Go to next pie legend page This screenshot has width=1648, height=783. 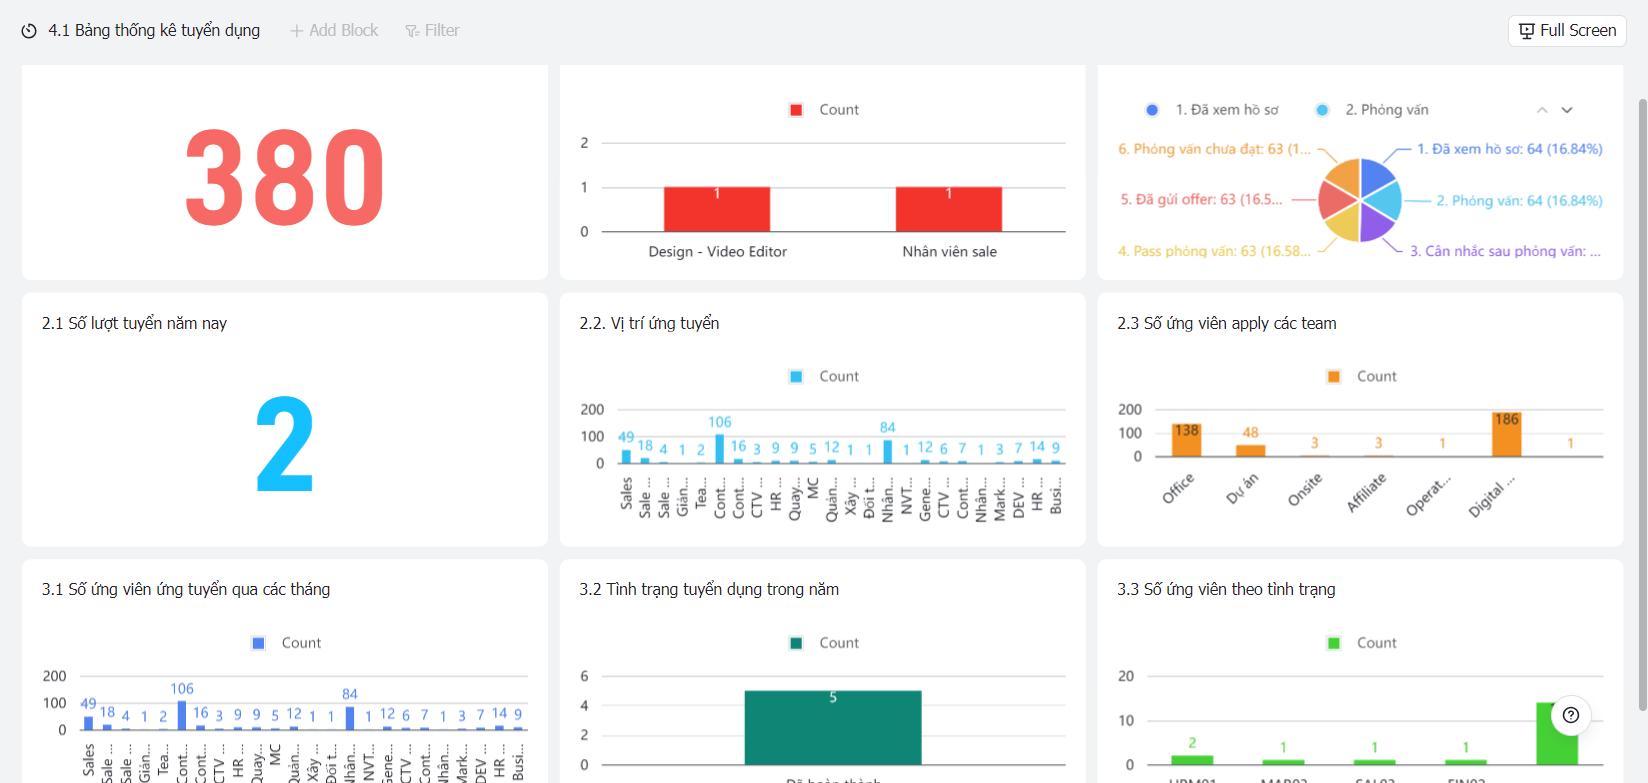(x=1567, y=110)
